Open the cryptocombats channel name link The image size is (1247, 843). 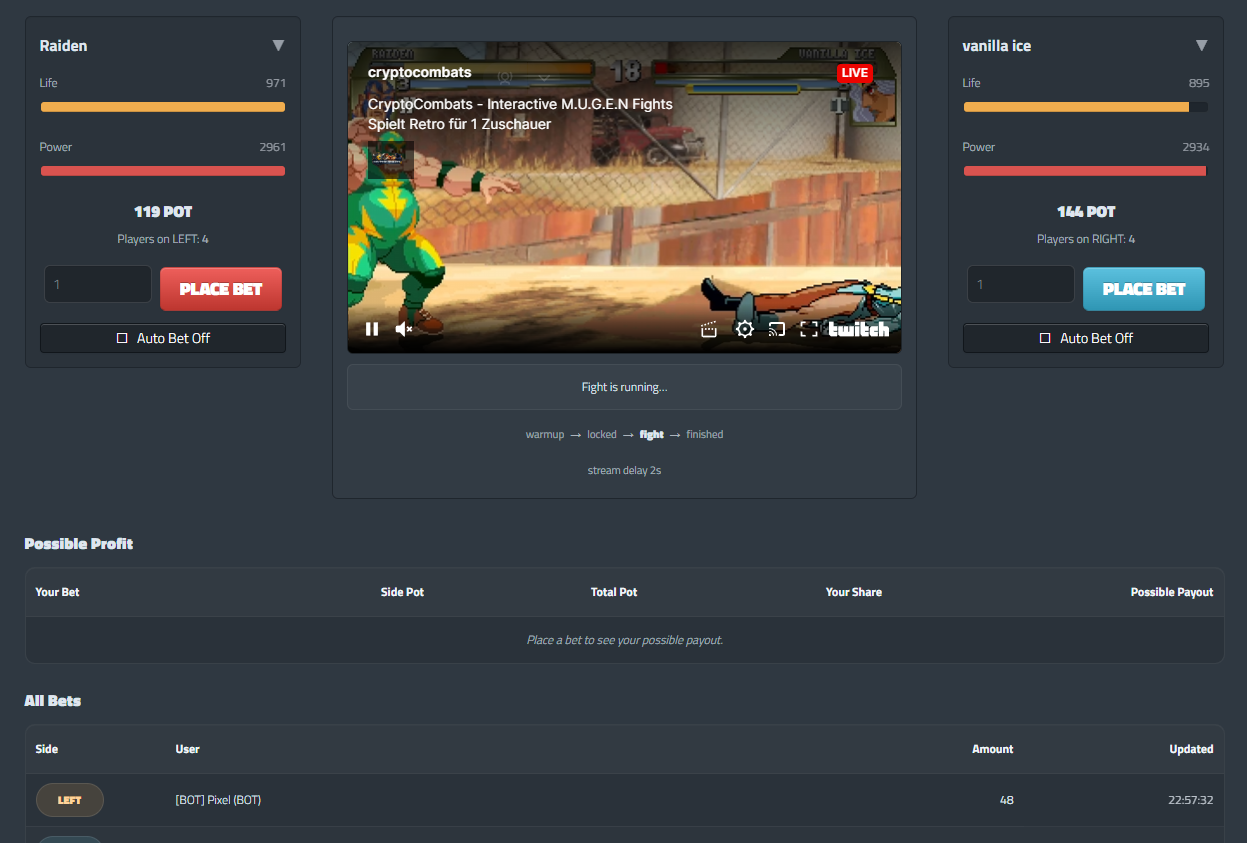point(420,72)
